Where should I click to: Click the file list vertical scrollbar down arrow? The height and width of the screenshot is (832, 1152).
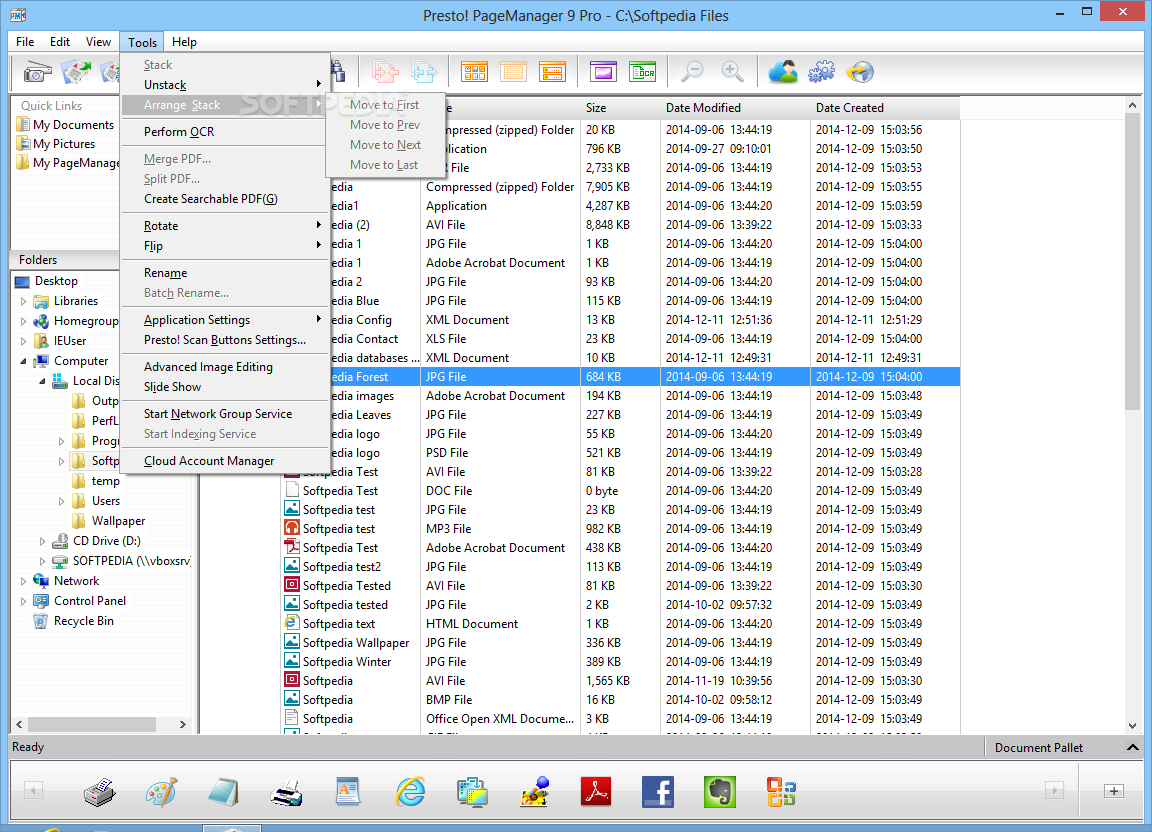tap(1132, 725)
